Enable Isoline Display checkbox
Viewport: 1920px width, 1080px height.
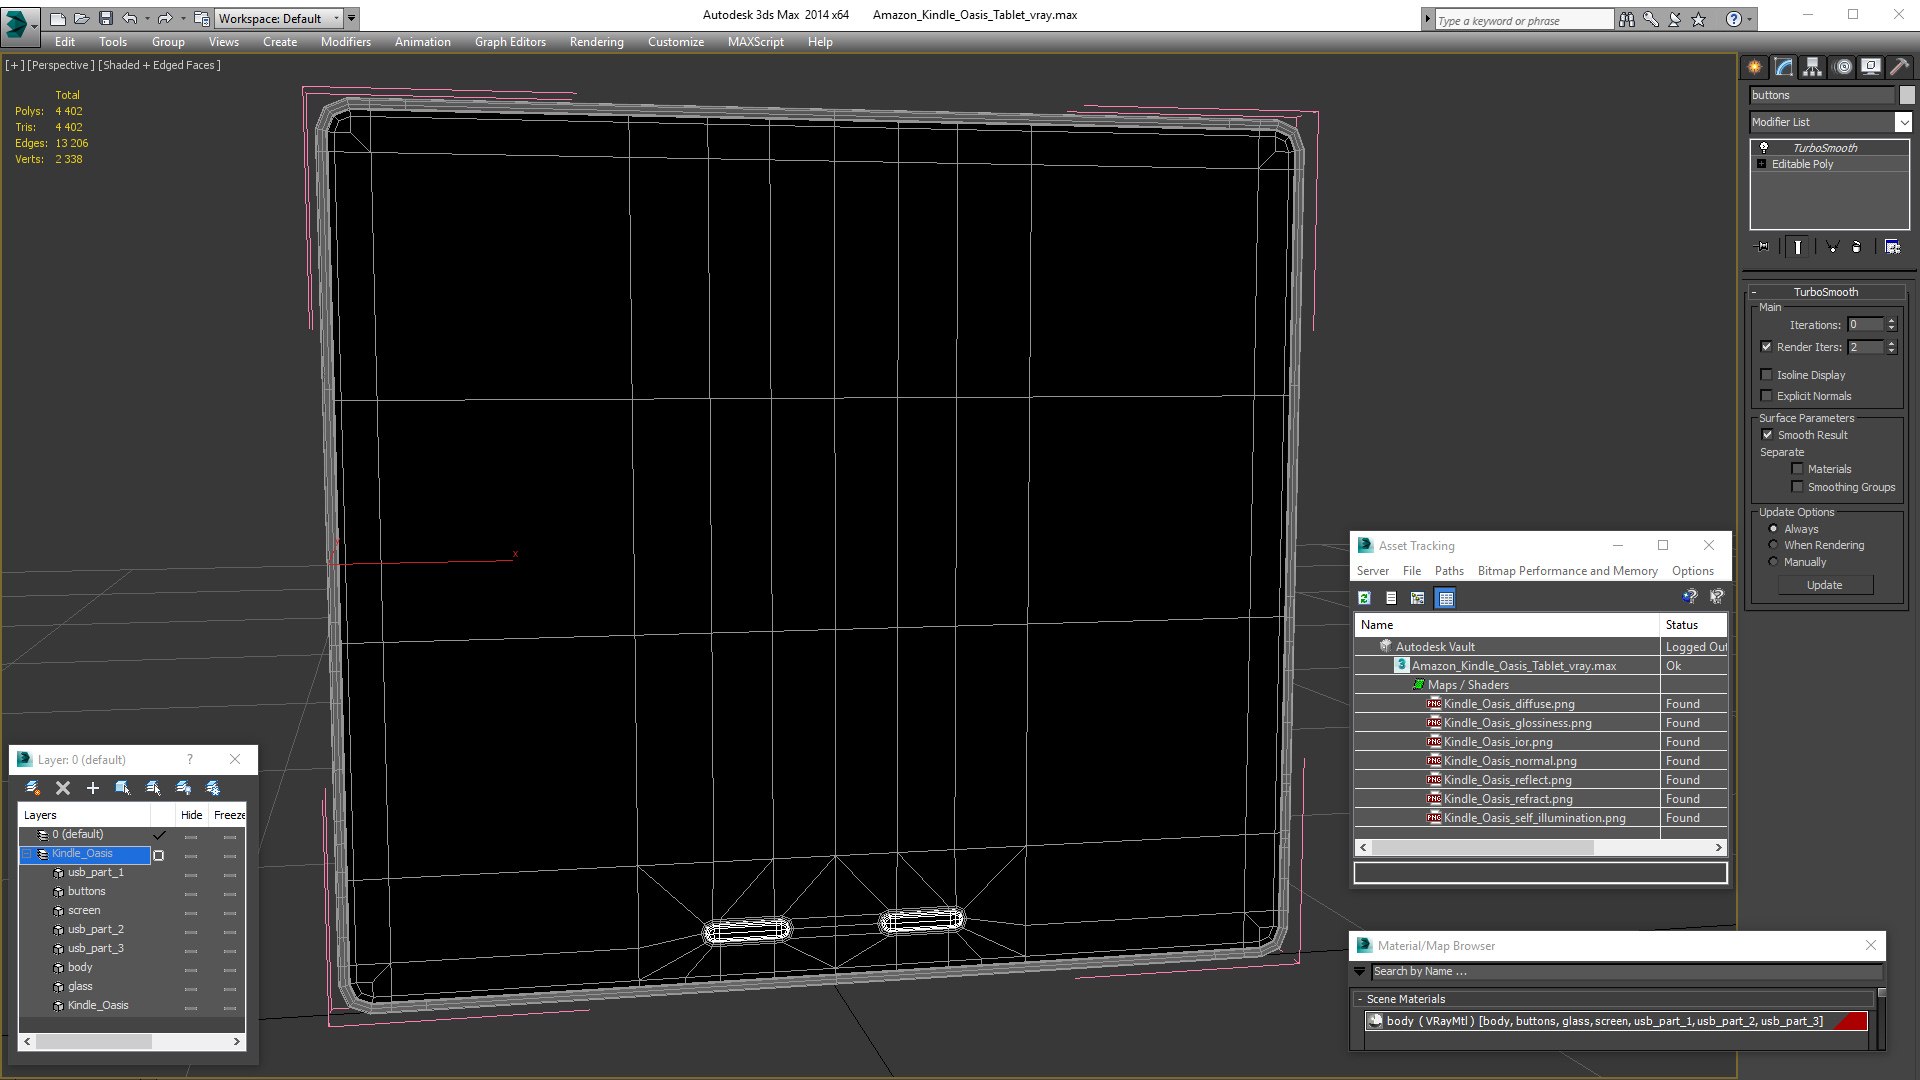click(1766, 375)
